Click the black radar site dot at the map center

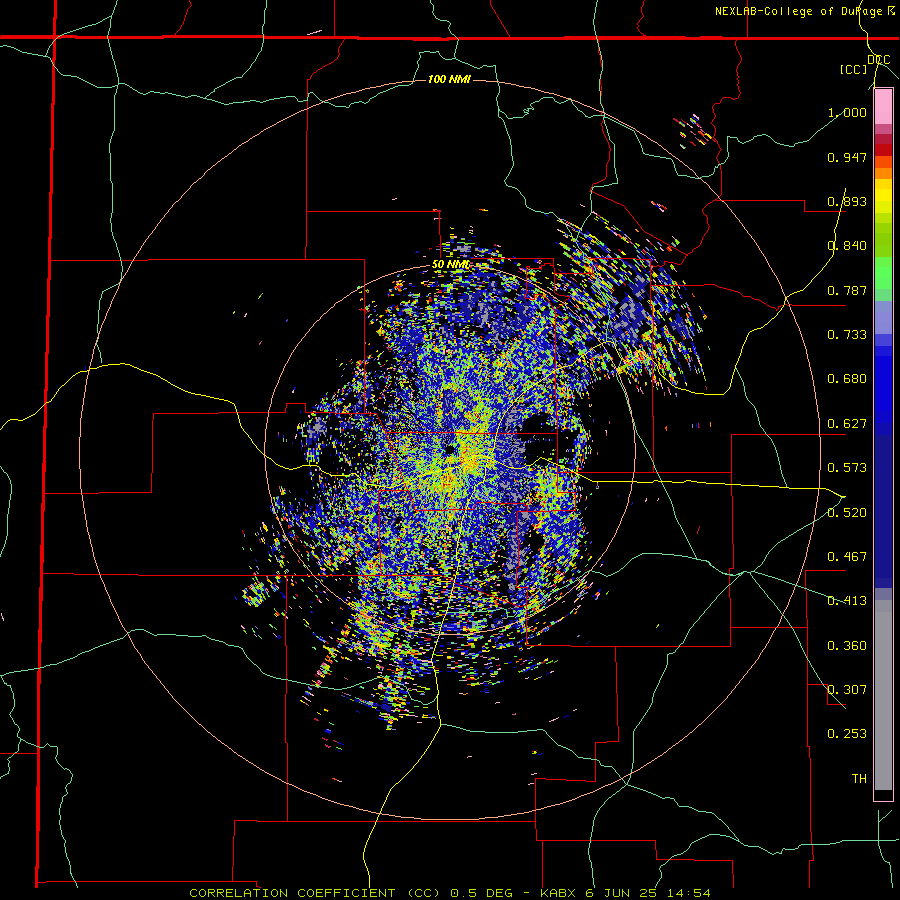(x=450, y=449)
